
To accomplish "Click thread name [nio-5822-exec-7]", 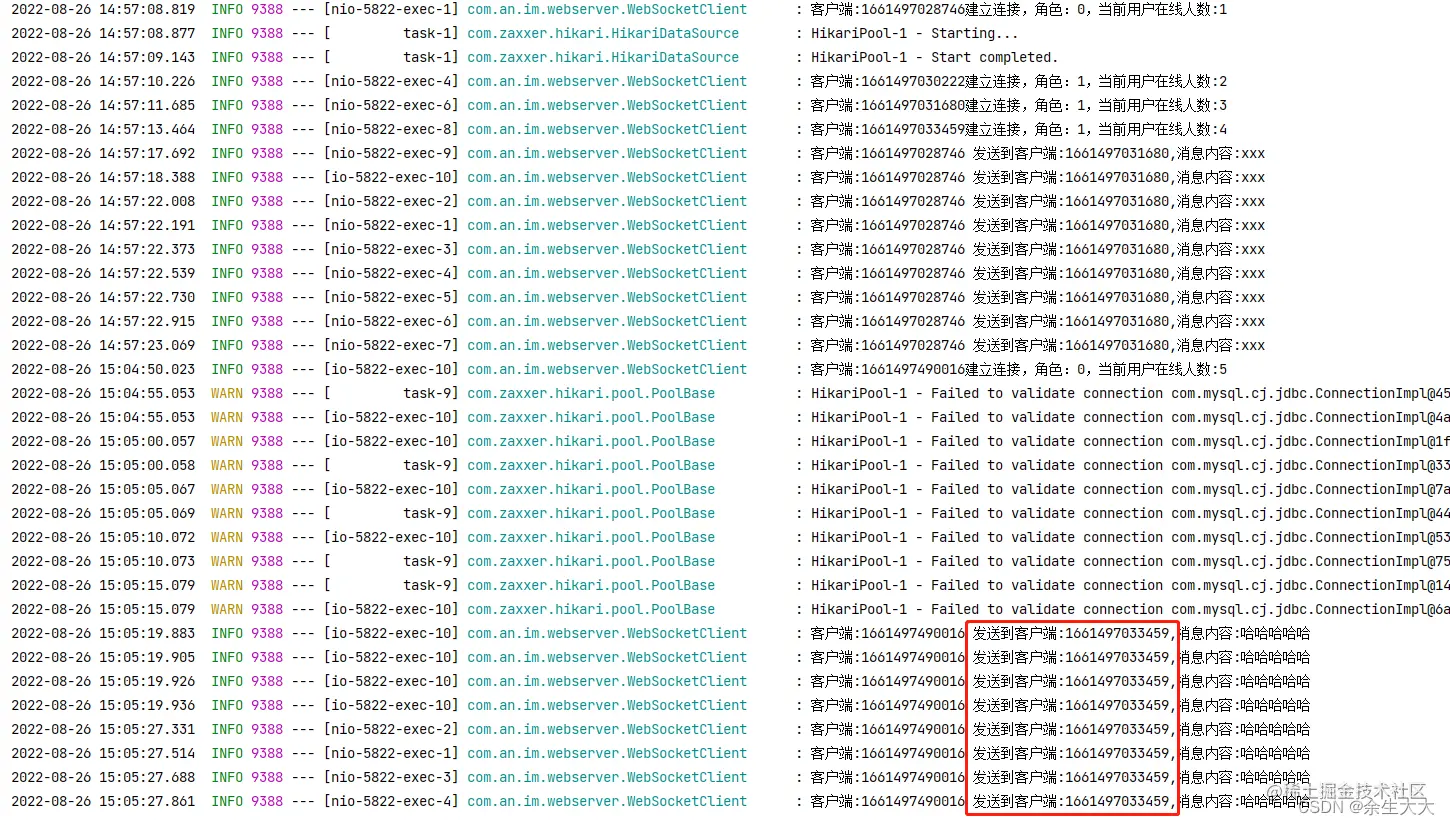I will point(391,345).
